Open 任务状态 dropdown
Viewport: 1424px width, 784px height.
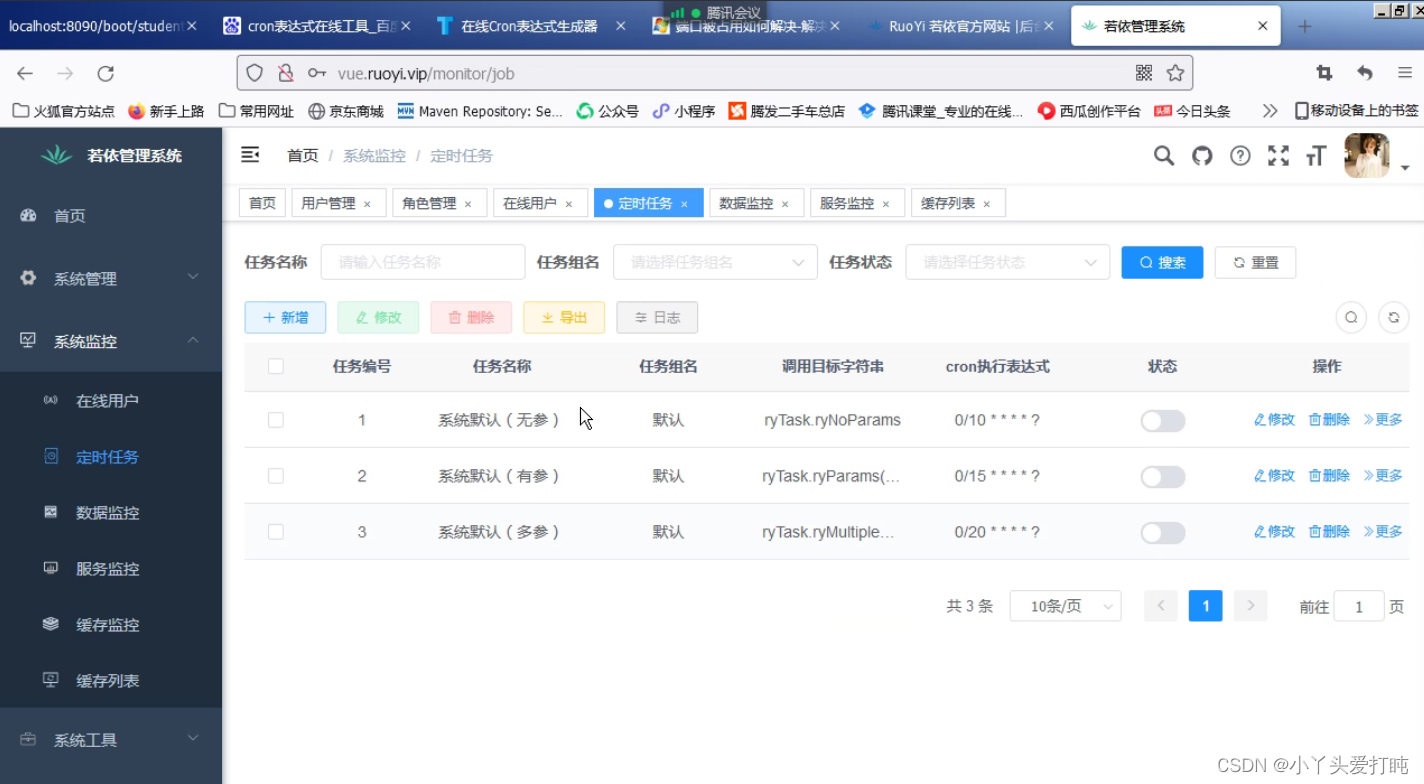[1008, 262]
